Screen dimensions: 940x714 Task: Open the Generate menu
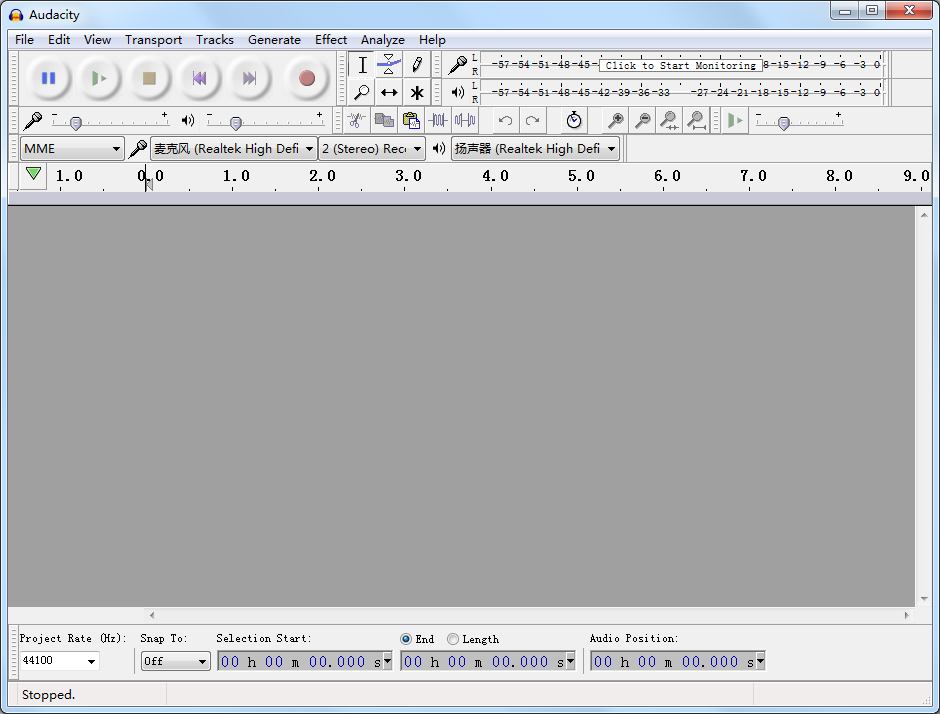click(x=274, y=40)
